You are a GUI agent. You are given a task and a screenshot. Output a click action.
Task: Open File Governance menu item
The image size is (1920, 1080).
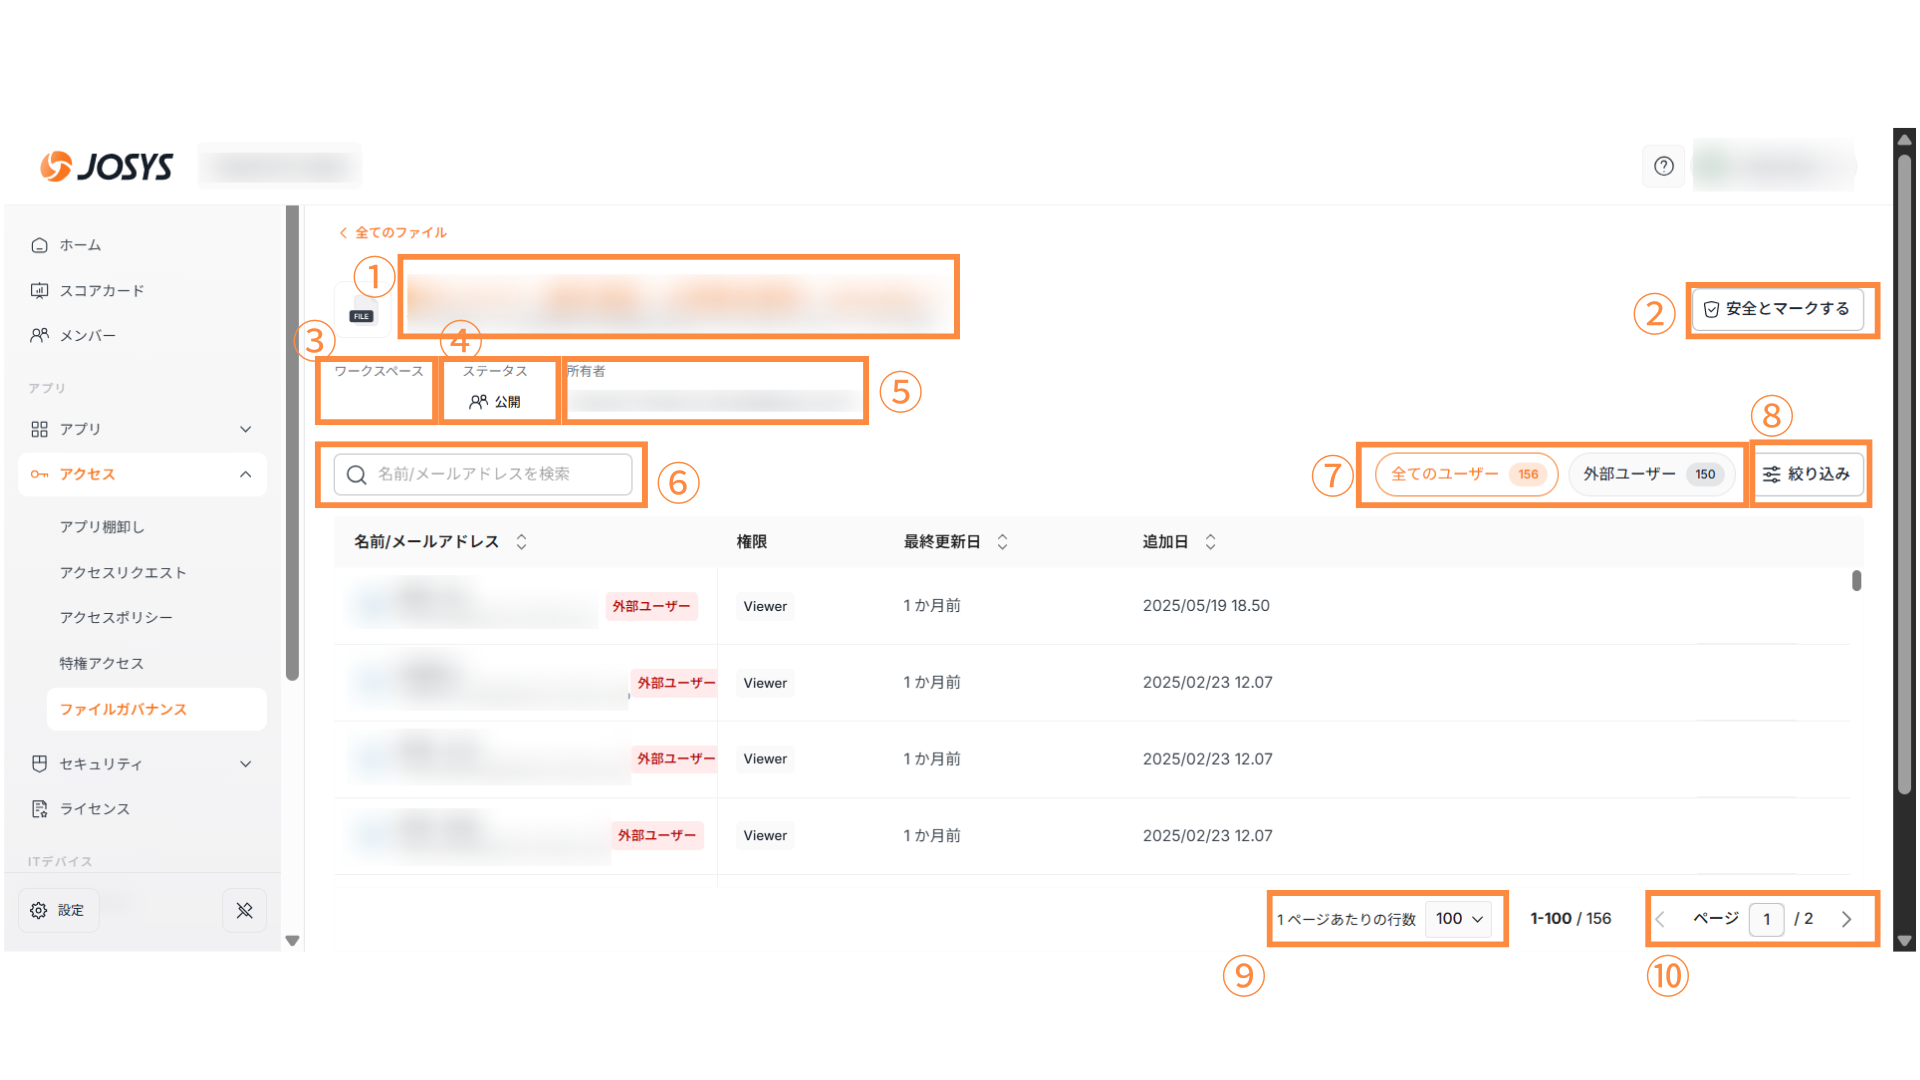[123, 709]
